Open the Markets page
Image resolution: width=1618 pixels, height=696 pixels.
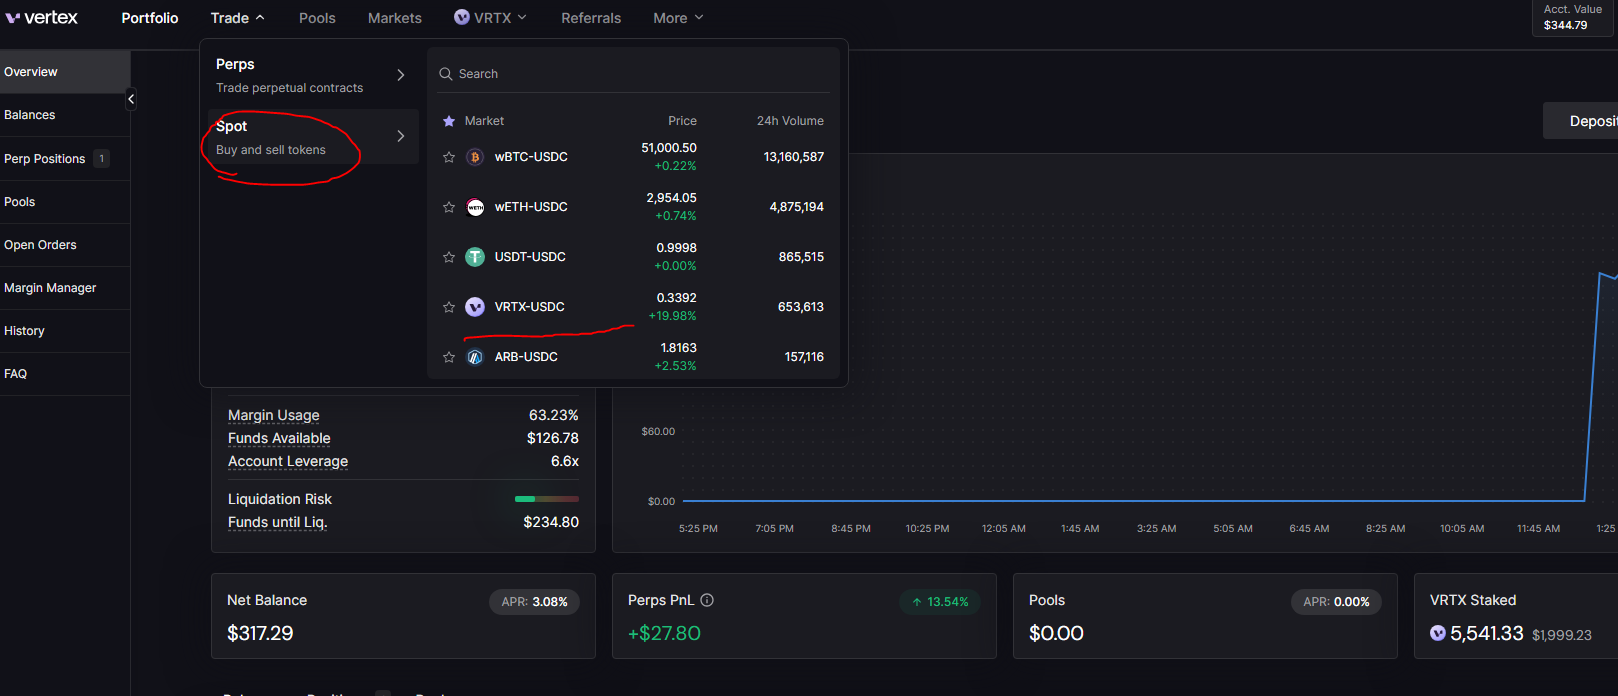395,18
